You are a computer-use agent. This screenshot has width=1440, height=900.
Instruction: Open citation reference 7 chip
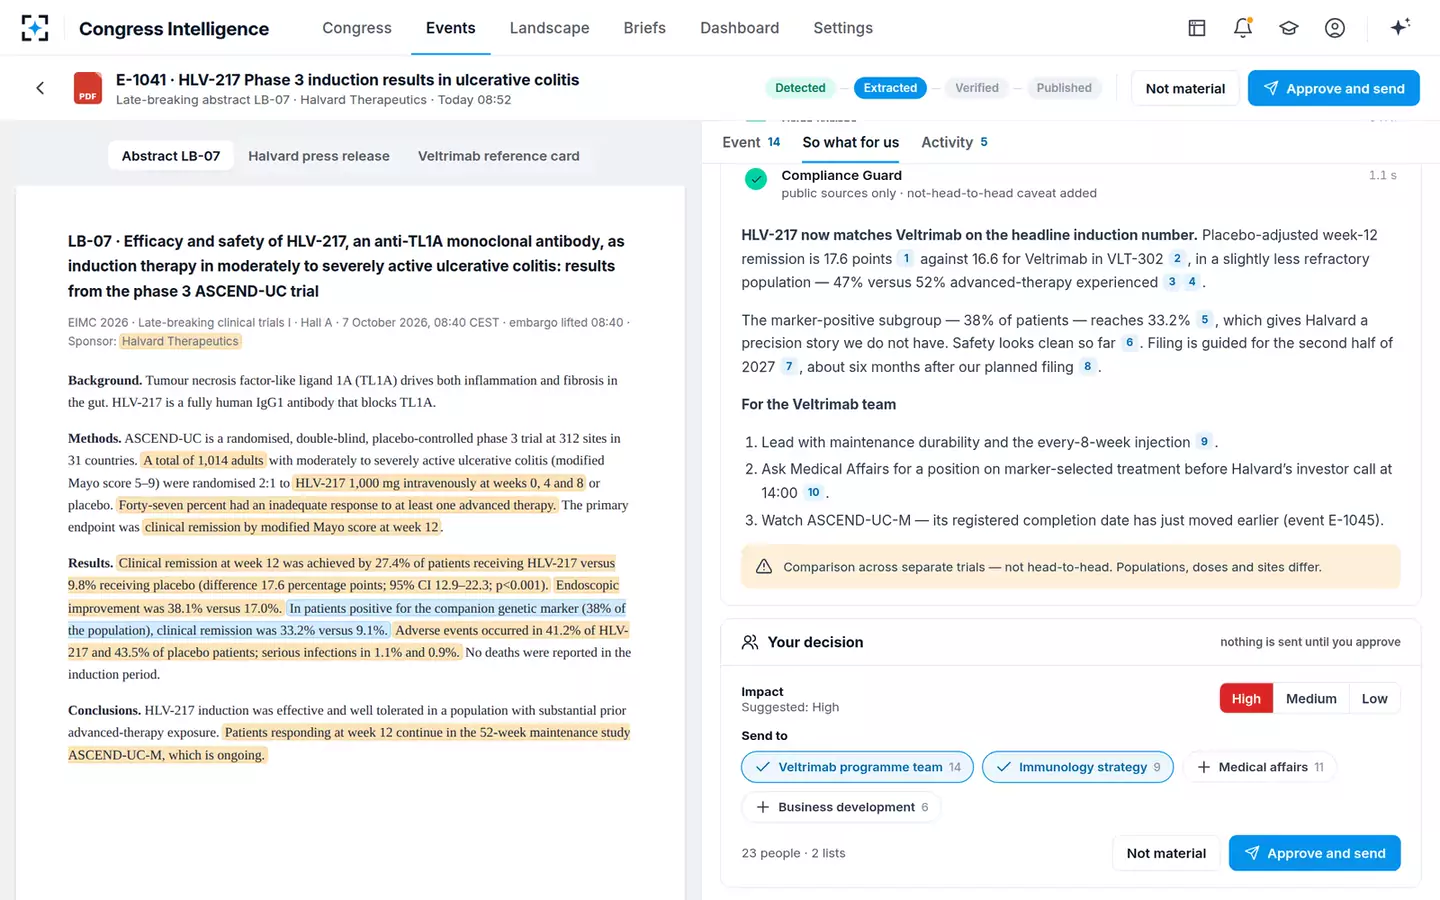(789, 367)
